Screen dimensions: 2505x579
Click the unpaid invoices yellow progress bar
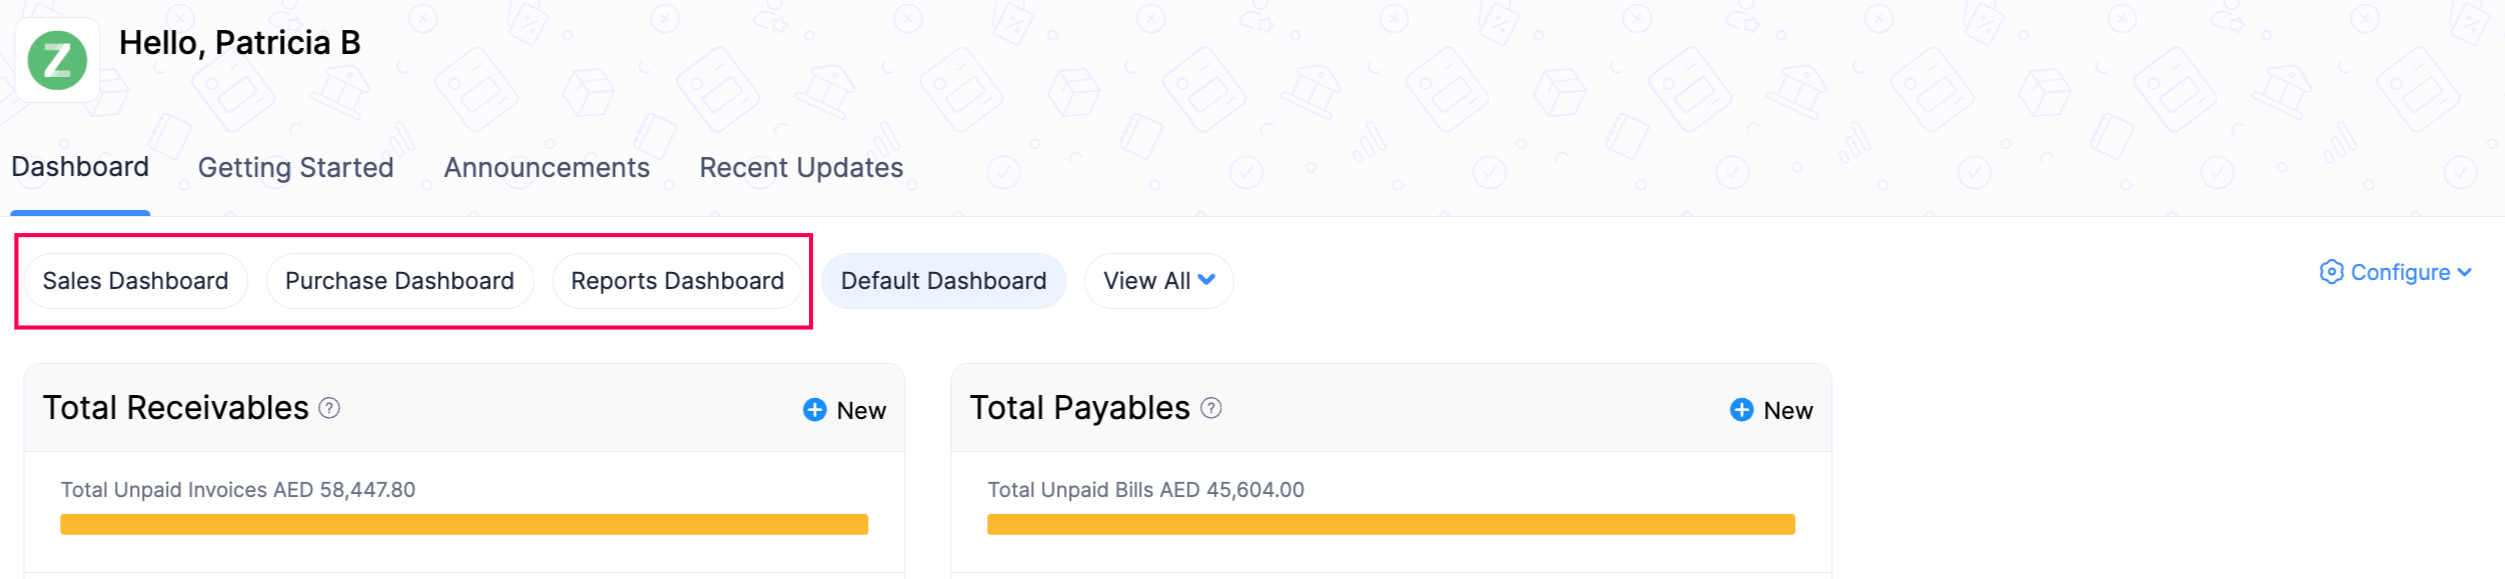coord(464,524)
